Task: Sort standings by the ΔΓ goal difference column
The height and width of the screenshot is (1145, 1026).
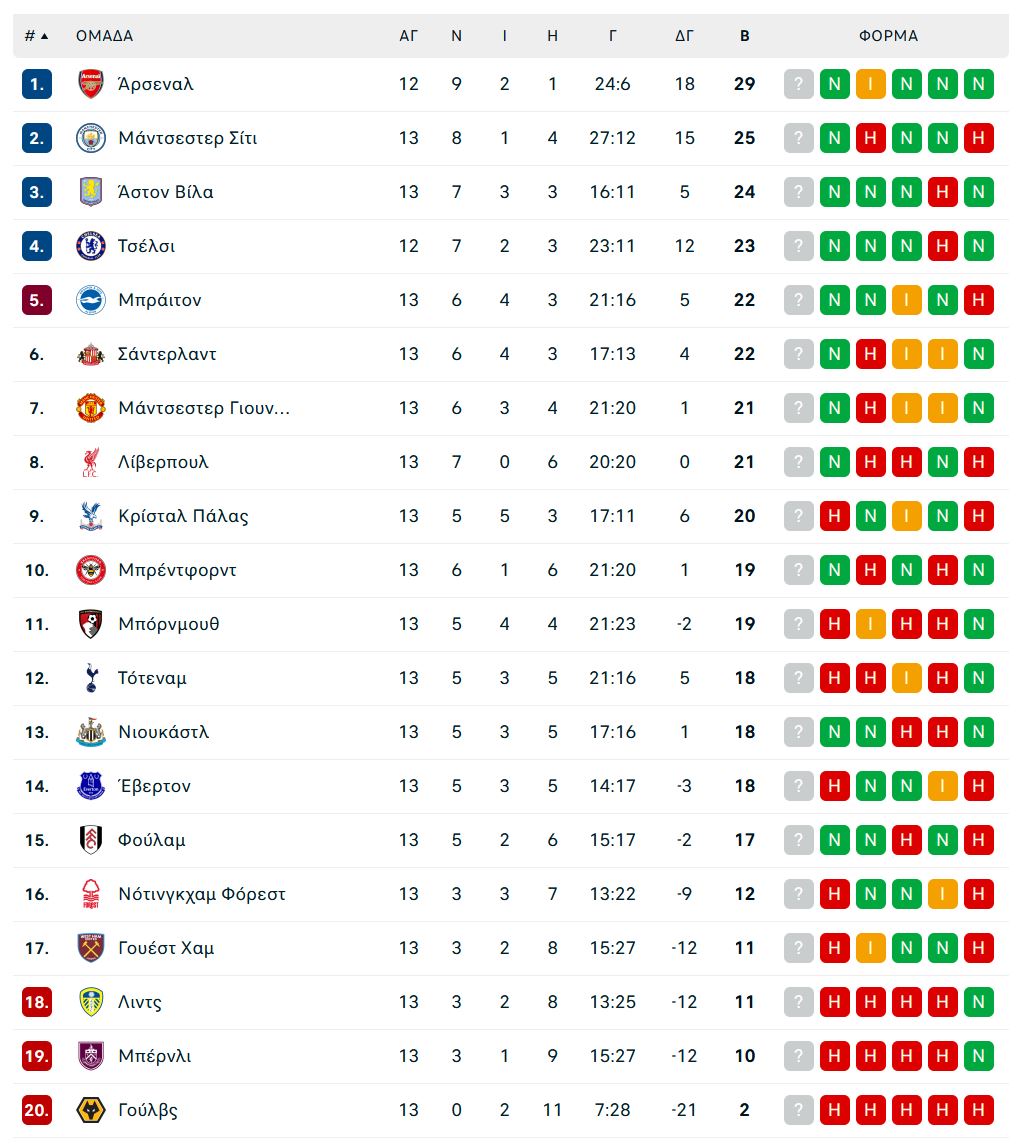Action: pyautogui.click(x=684, y=36)
